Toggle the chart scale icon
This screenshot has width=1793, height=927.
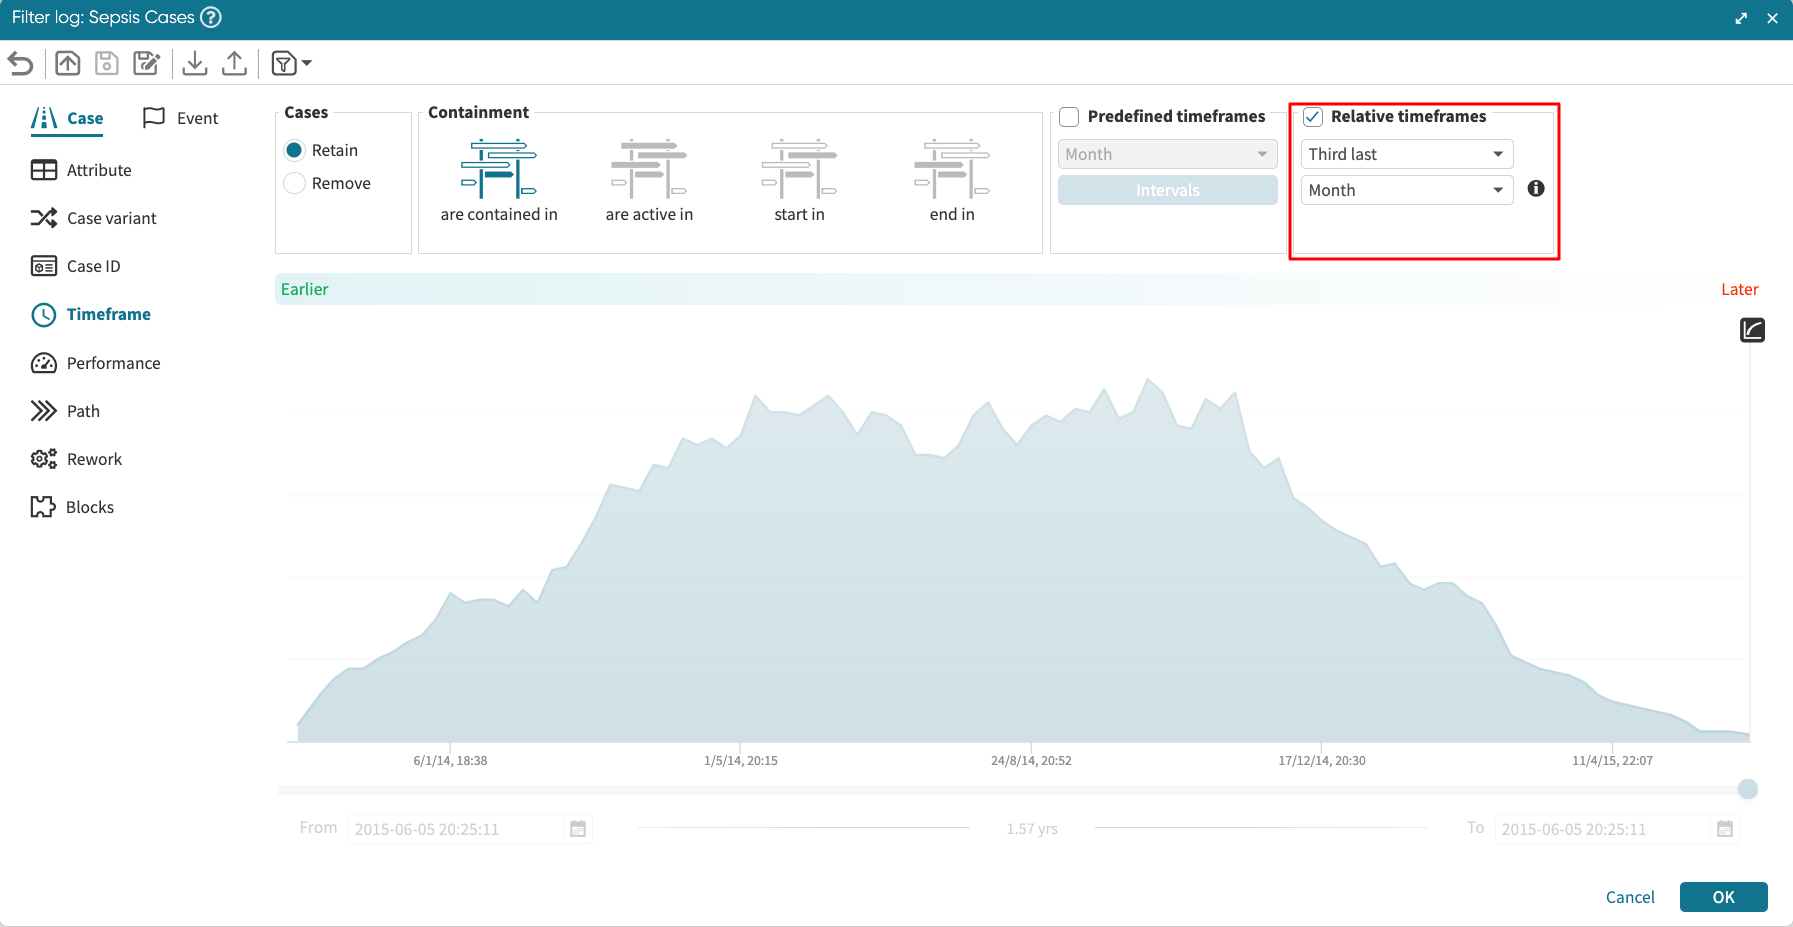click(1752, 330)
